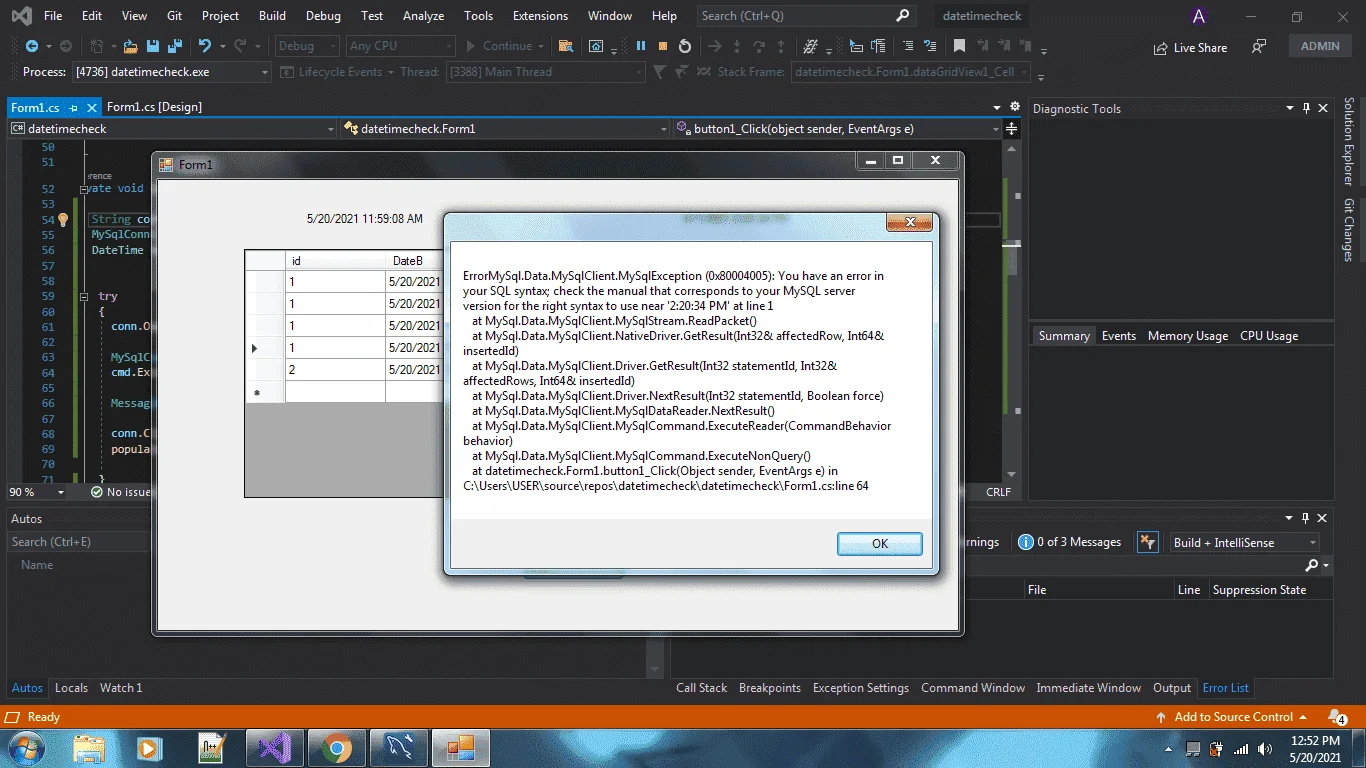Click Add to Source Control in status bar

tap(1231, 717)
